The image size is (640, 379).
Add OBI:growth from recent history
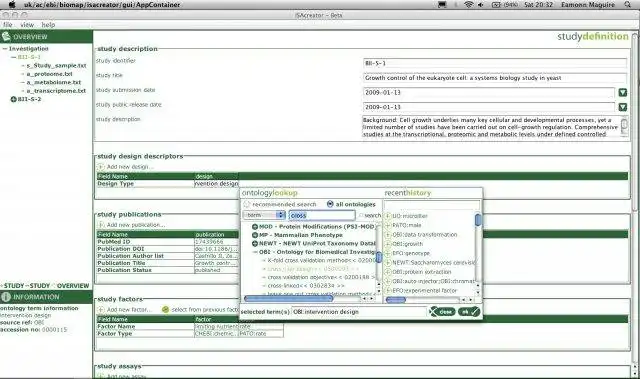(x=388, y=244)
